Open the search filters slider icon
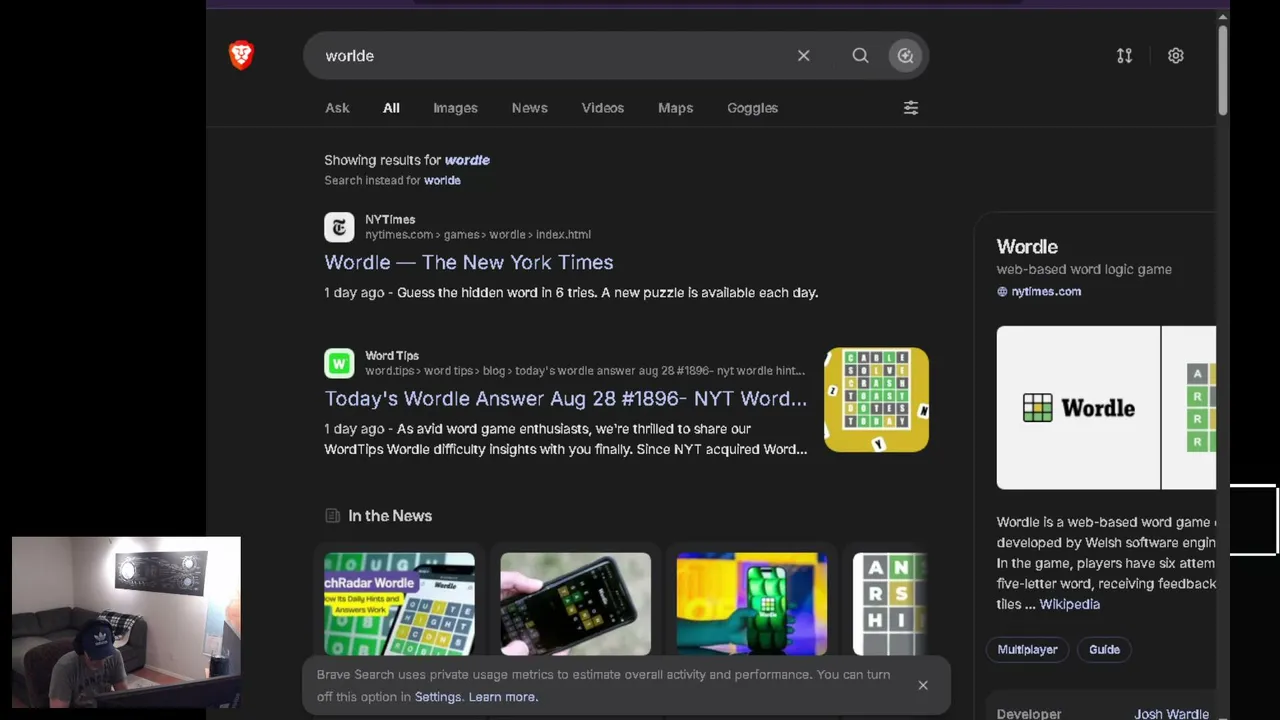The image size is (1280, 720). [x=911, y=108]
